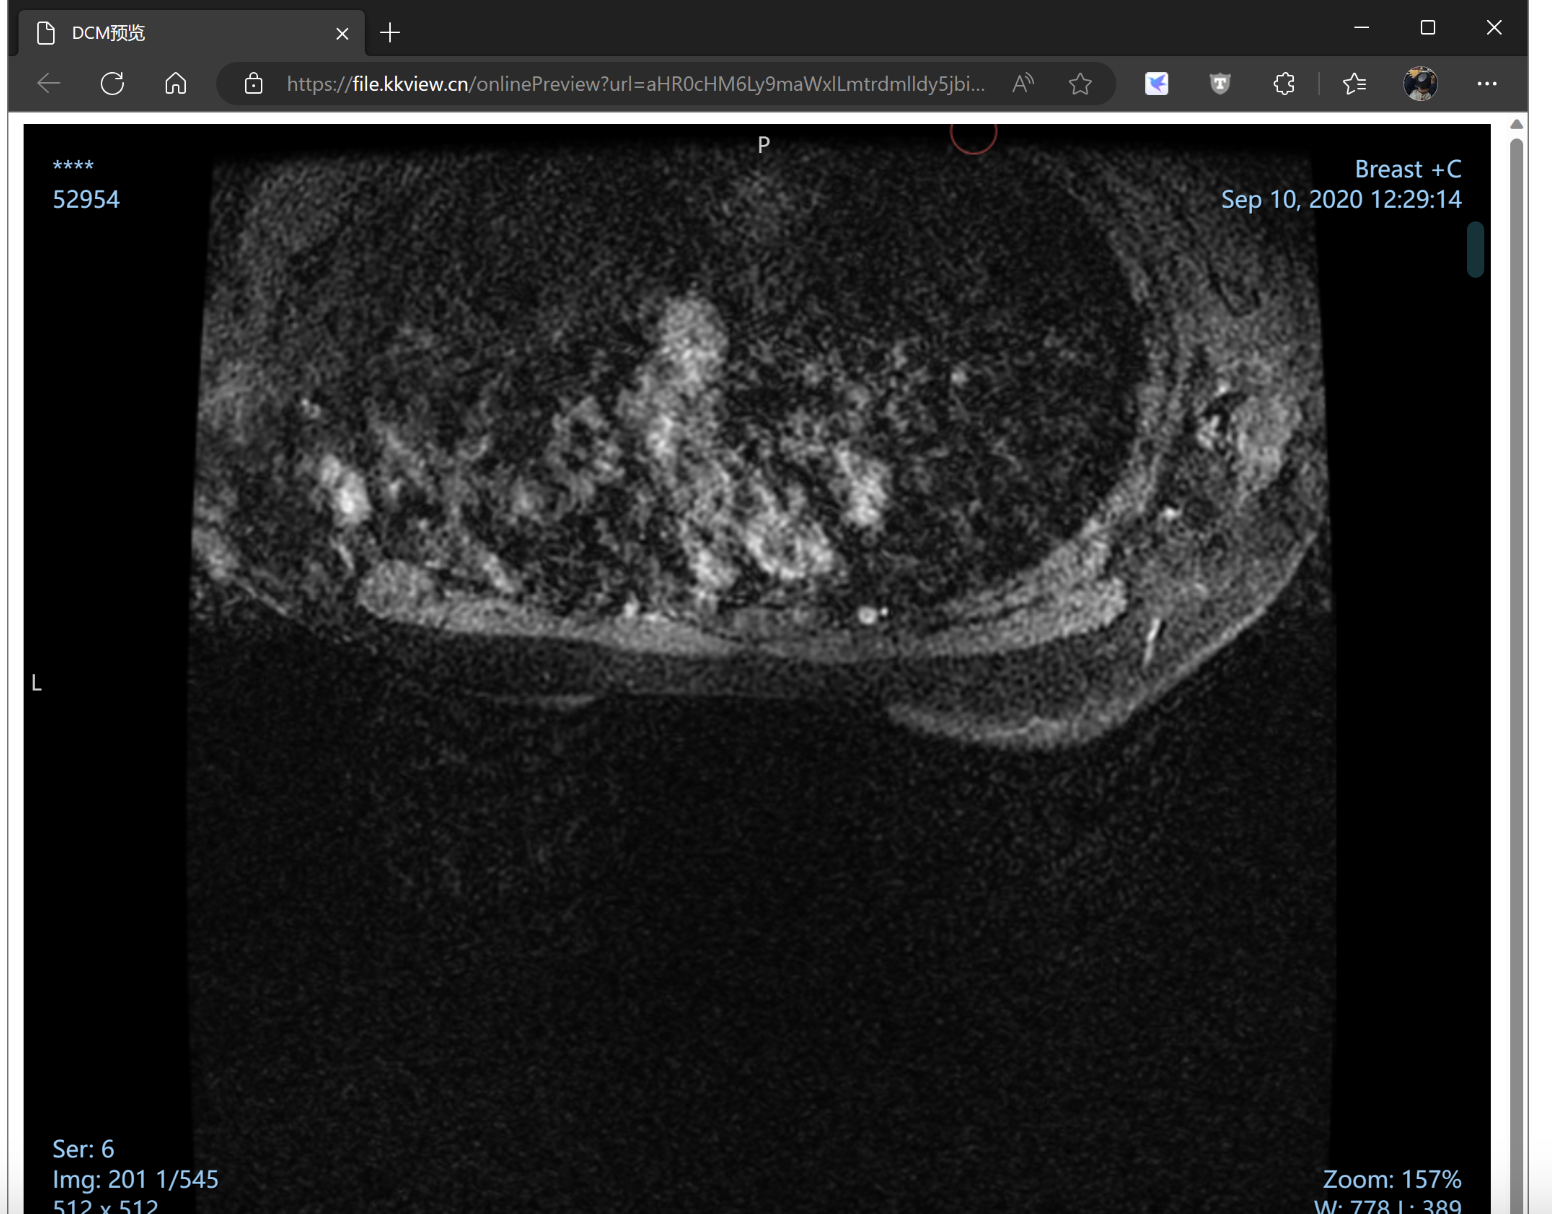The width and height of the screenshot is (1552, 1214).
Task: Click the gray page scrollbar thumb
Action: 1516,600
